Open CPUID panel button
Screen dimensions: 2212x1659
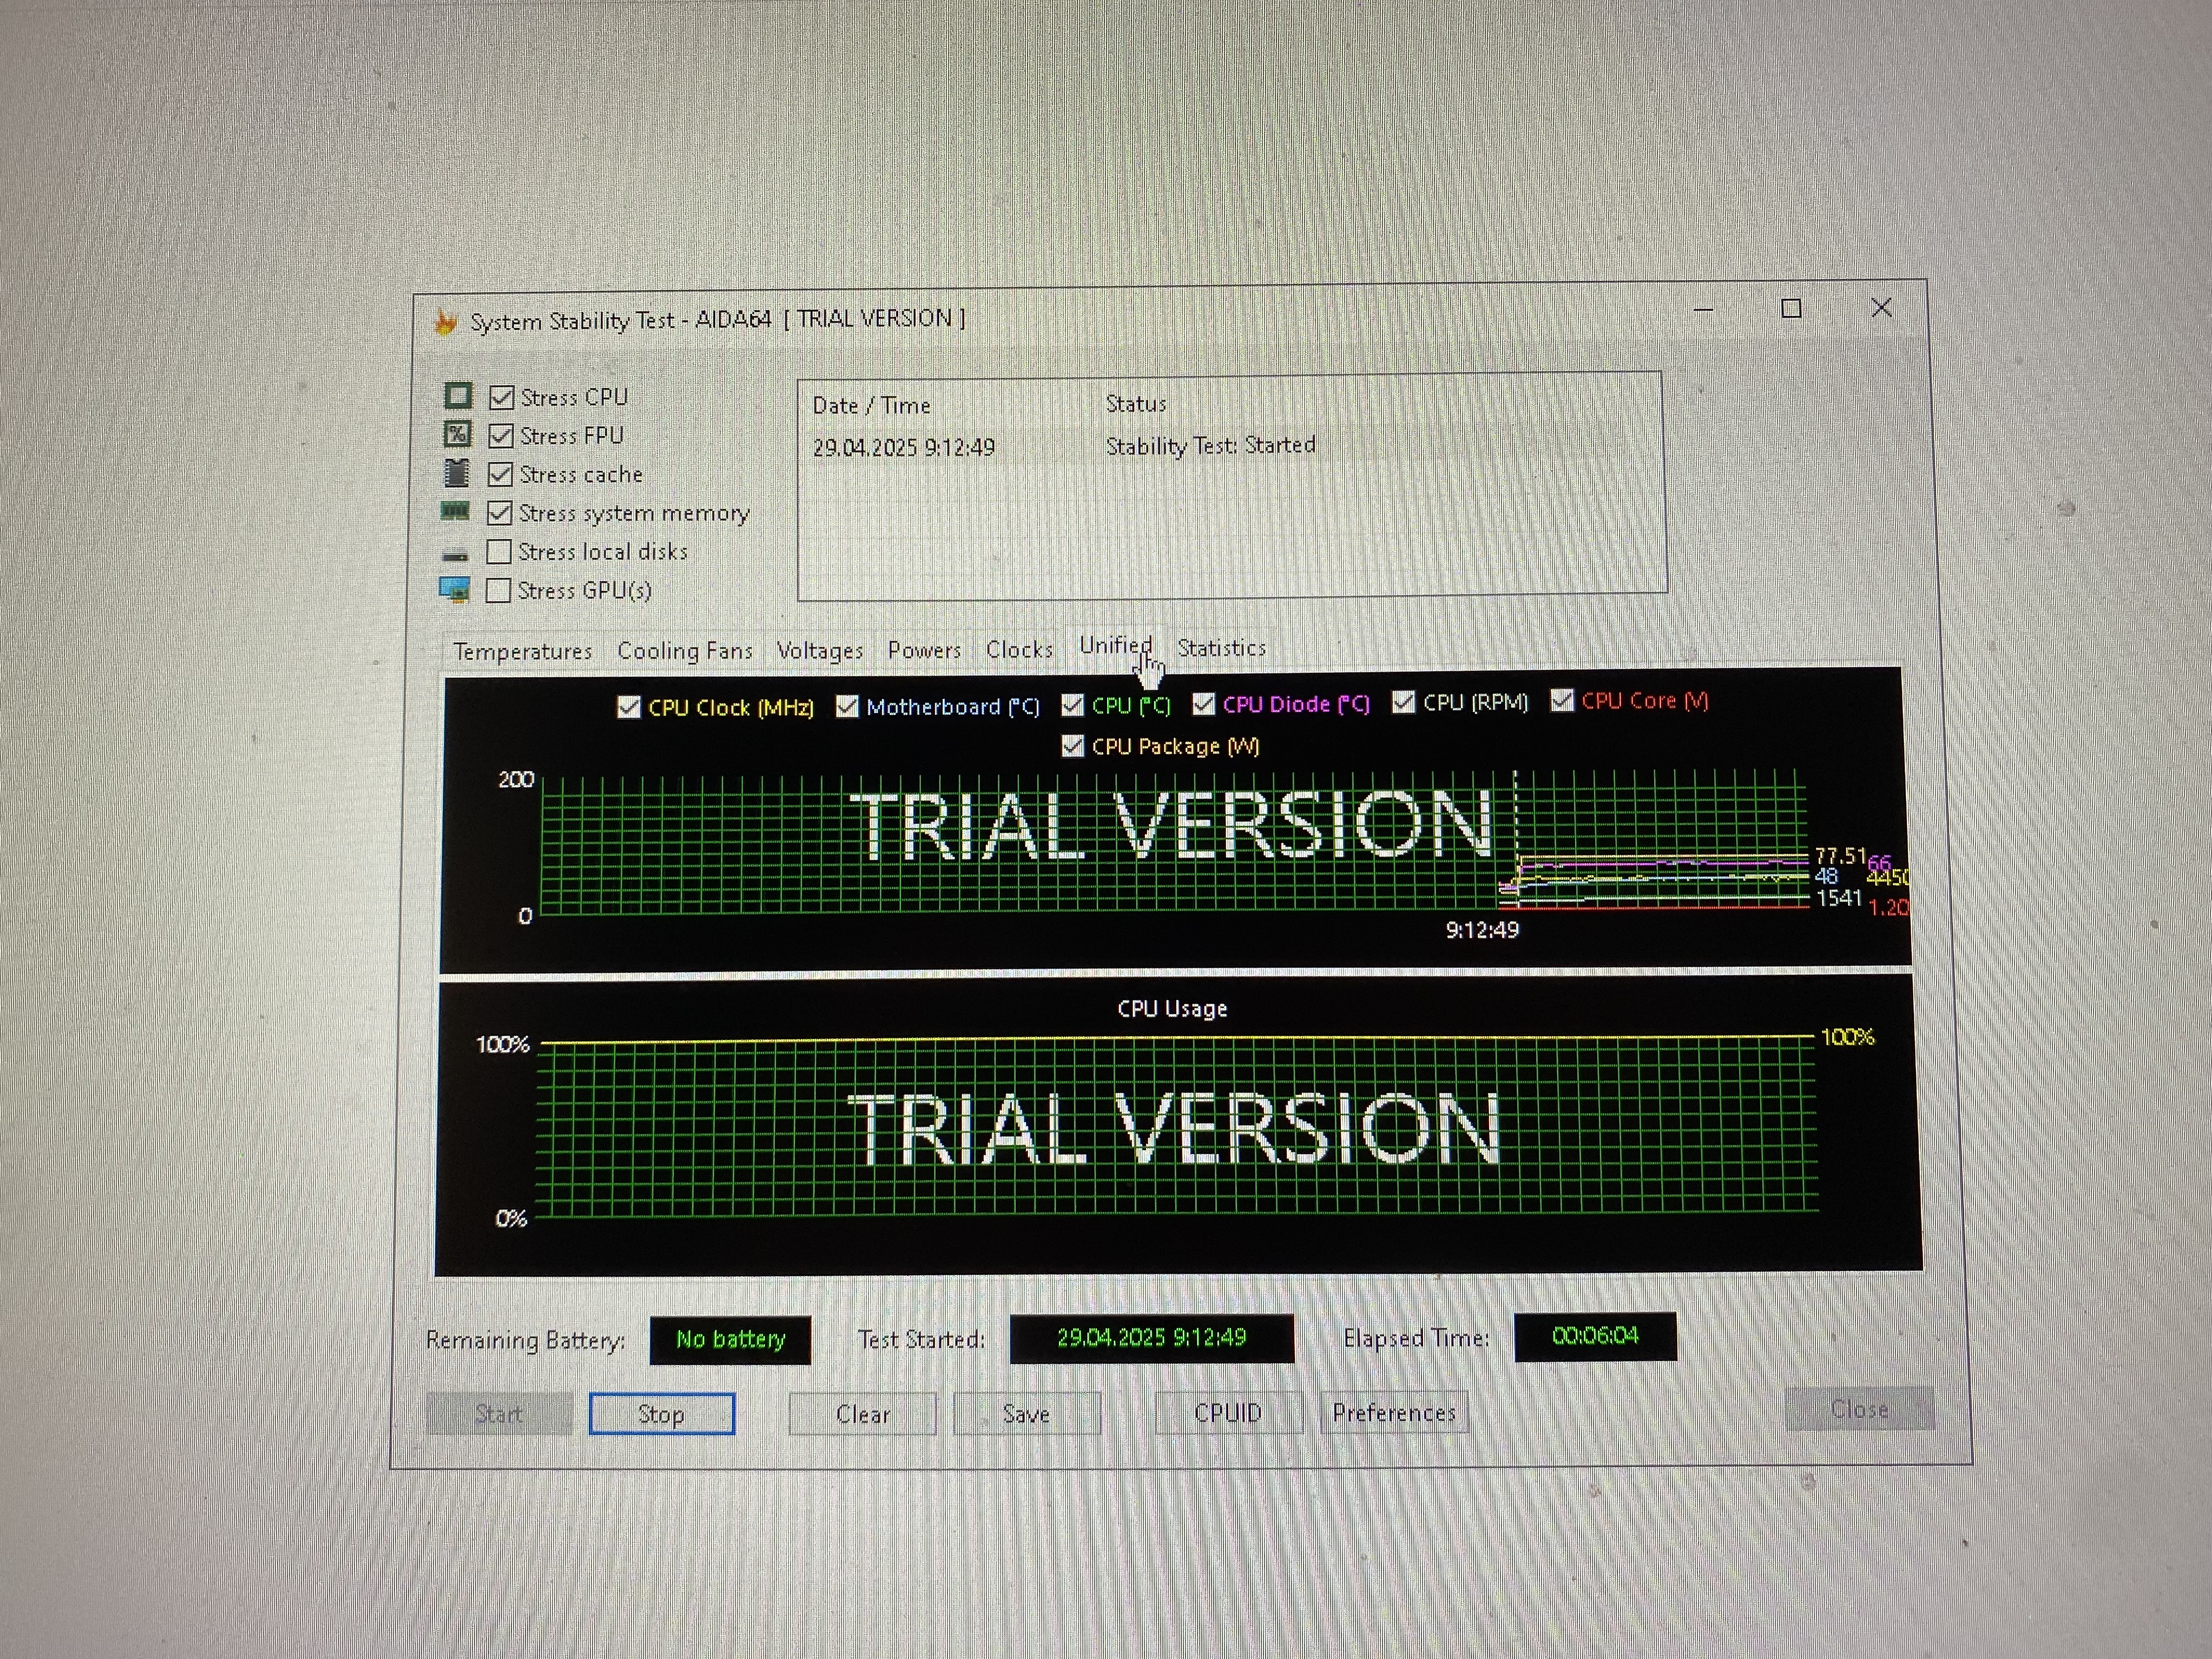point(1228,1412)
